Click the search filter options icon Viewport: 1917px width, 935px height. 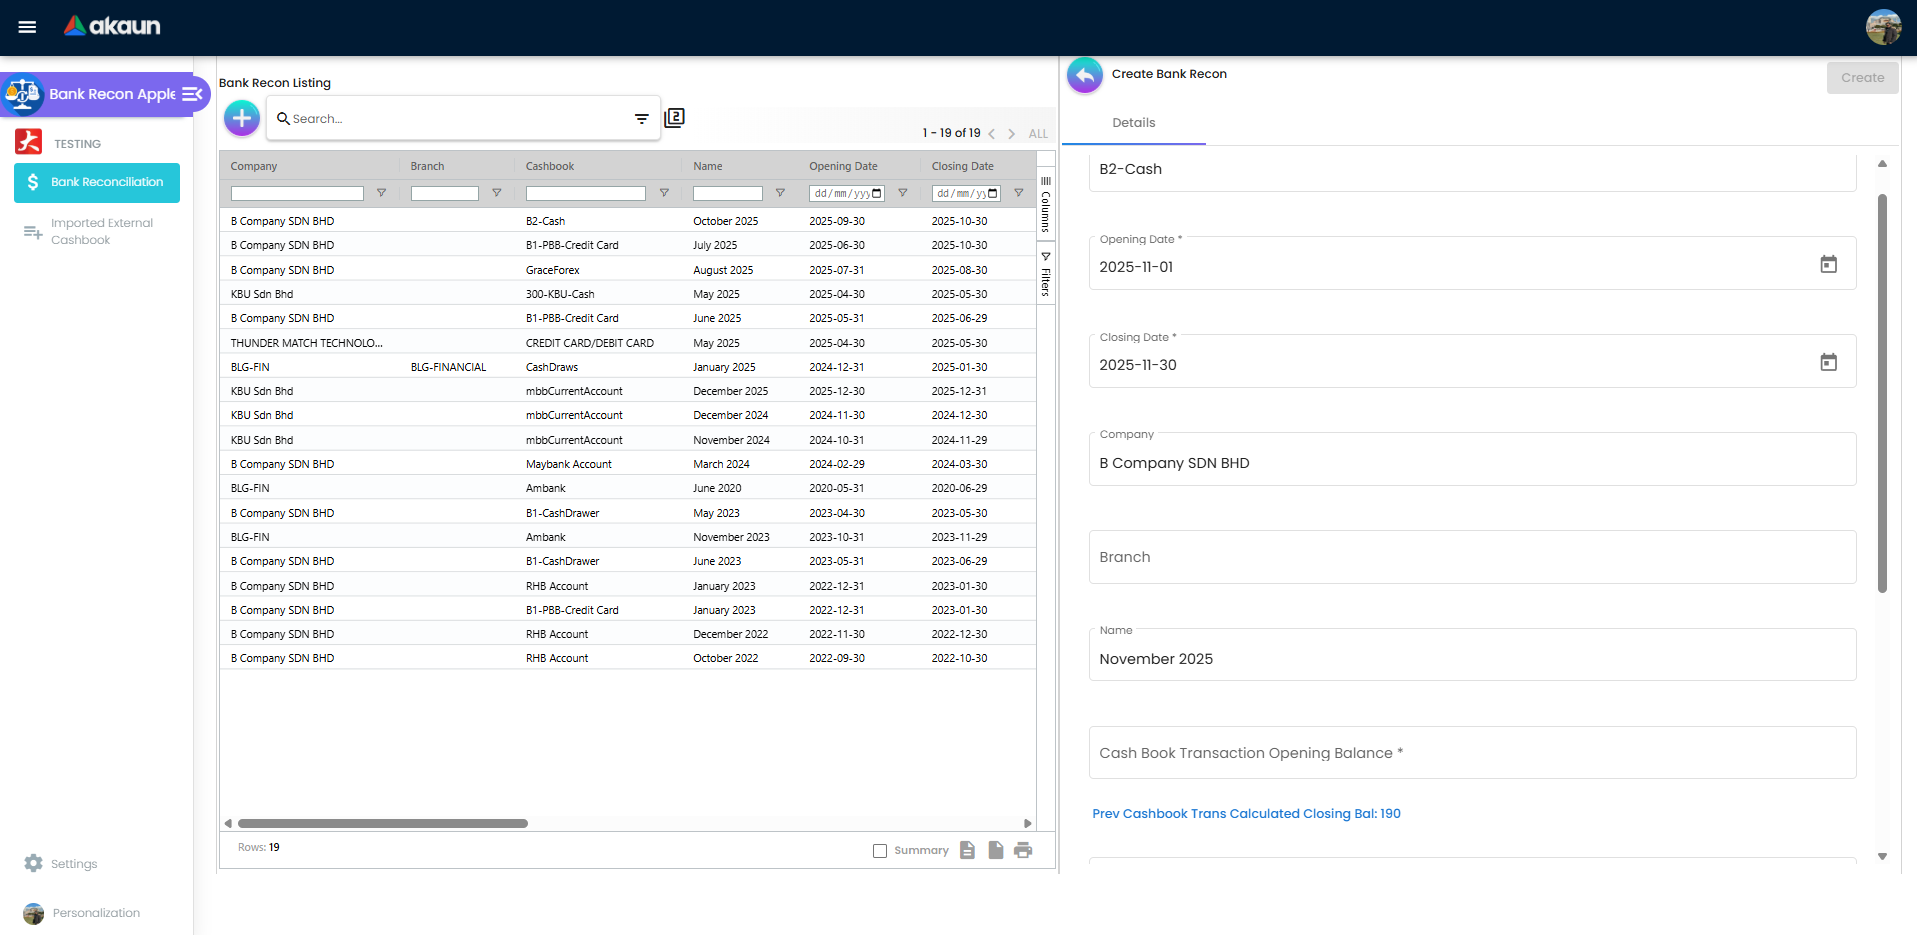pos(641,119)
